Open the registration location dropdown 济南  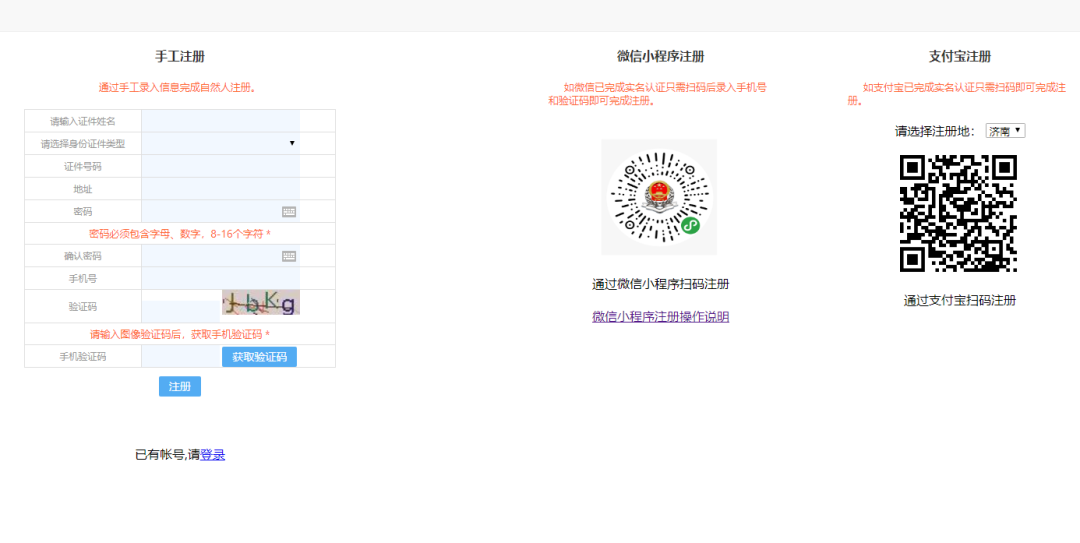(x=1006, y=131)
